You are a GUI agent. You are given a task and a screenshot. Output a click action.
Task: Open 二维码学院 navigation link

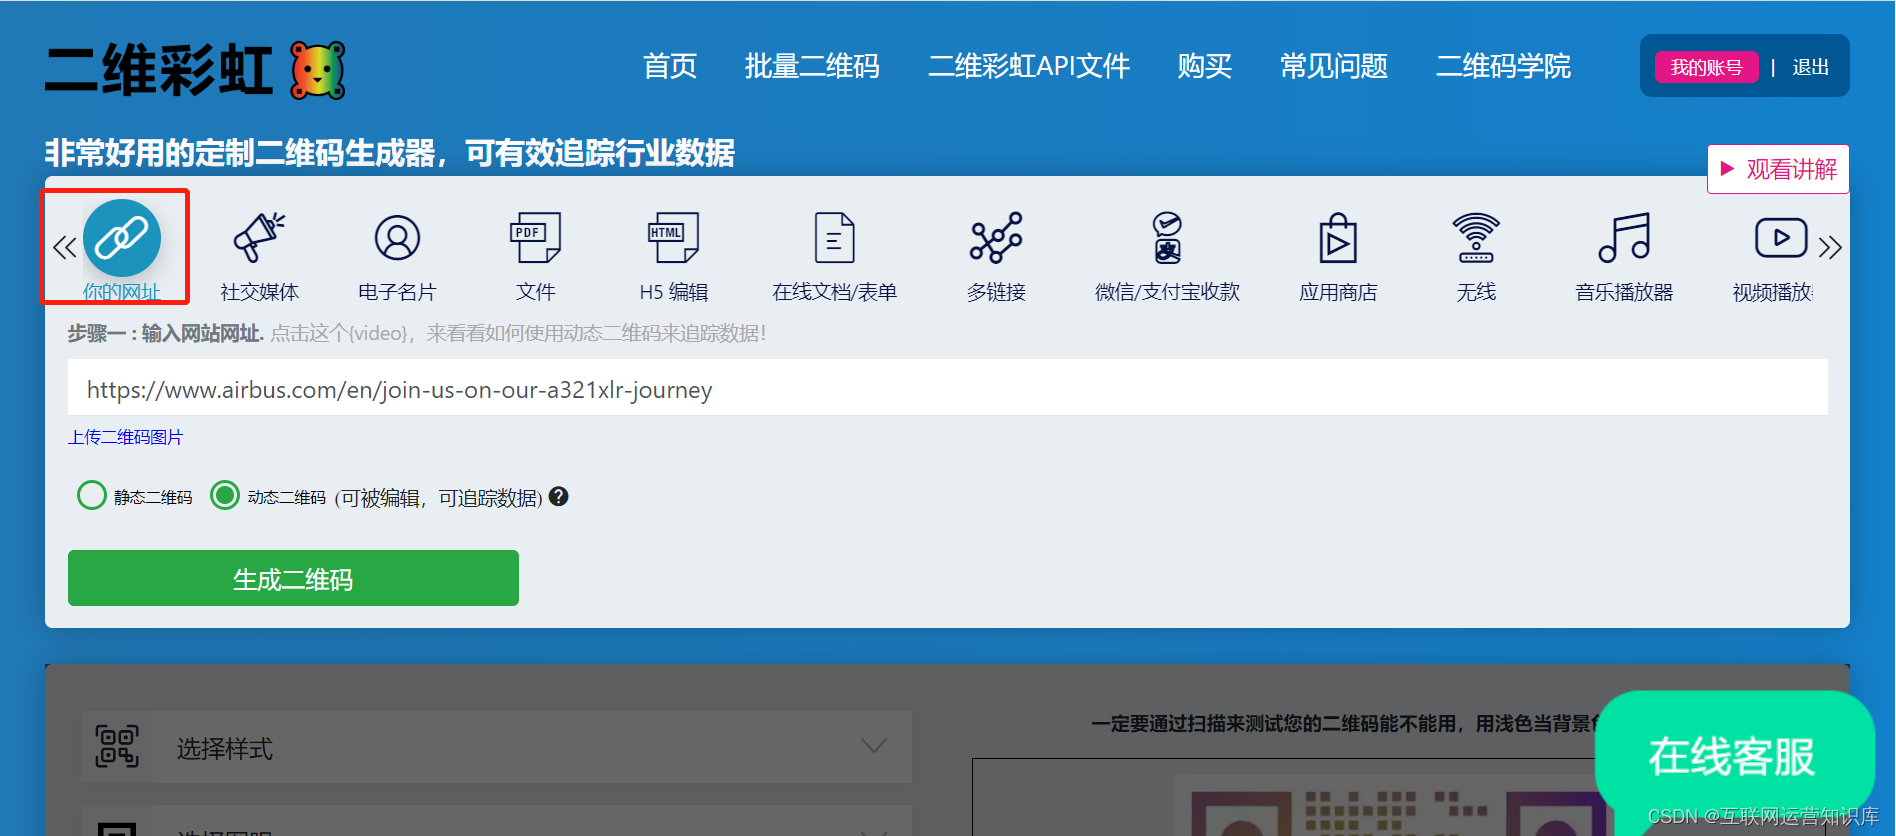(x=1503, y=66)
